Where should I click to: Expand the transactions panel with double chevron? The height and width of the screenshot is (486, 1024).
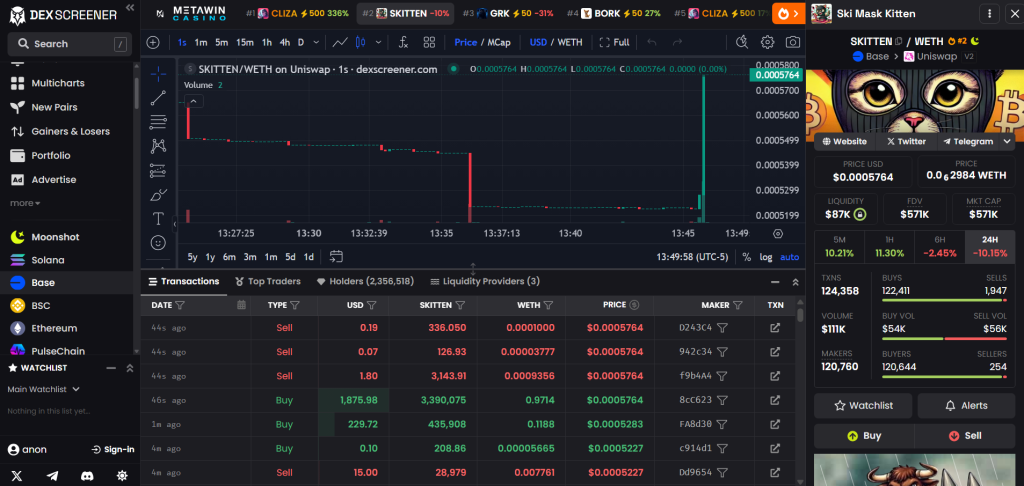(x=795, y=282)
